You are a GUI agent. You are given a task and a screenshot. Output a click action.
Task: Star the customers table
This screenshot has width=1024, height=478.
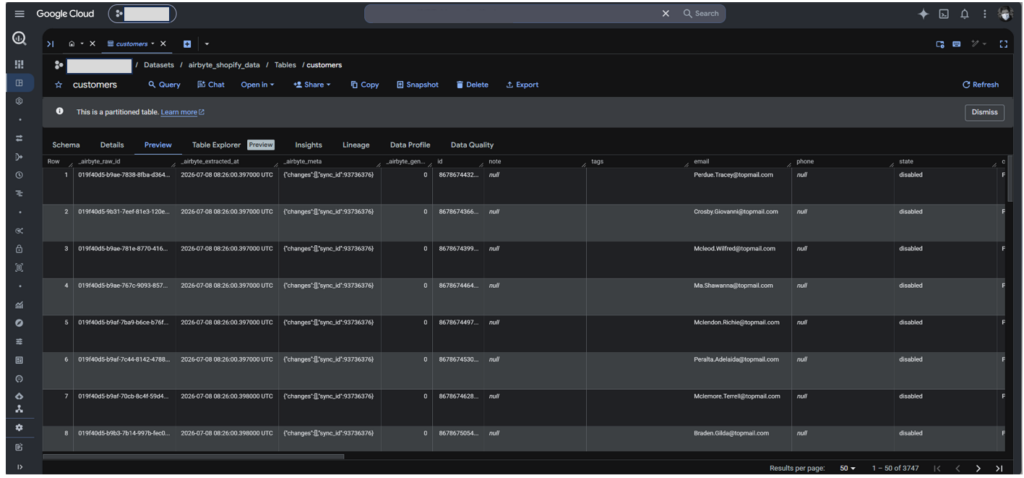pyautogui.click(x=59, y=85)
